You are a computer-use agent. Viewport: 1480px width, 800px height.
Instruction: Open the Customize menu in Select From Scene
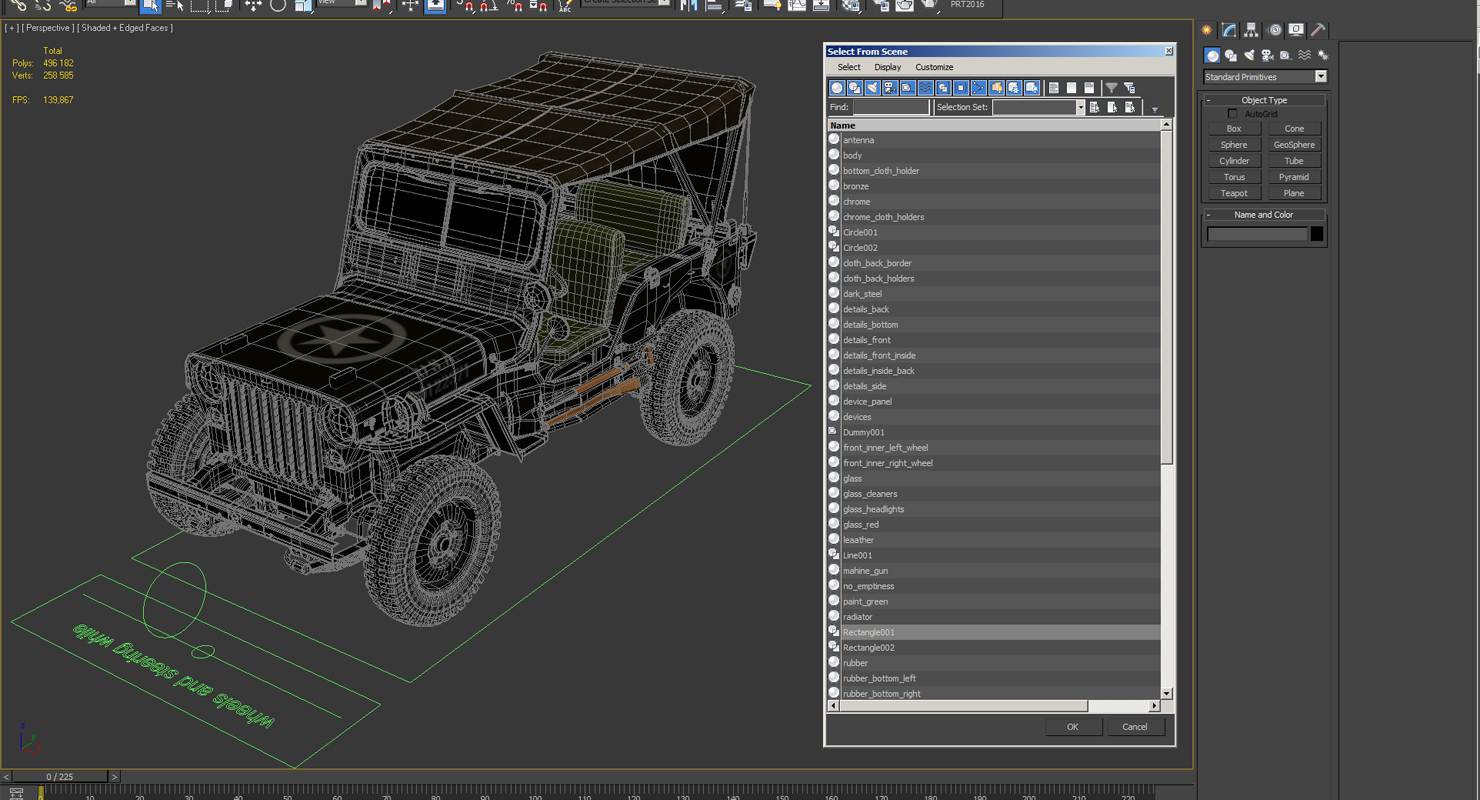click(x=934, y=67)
